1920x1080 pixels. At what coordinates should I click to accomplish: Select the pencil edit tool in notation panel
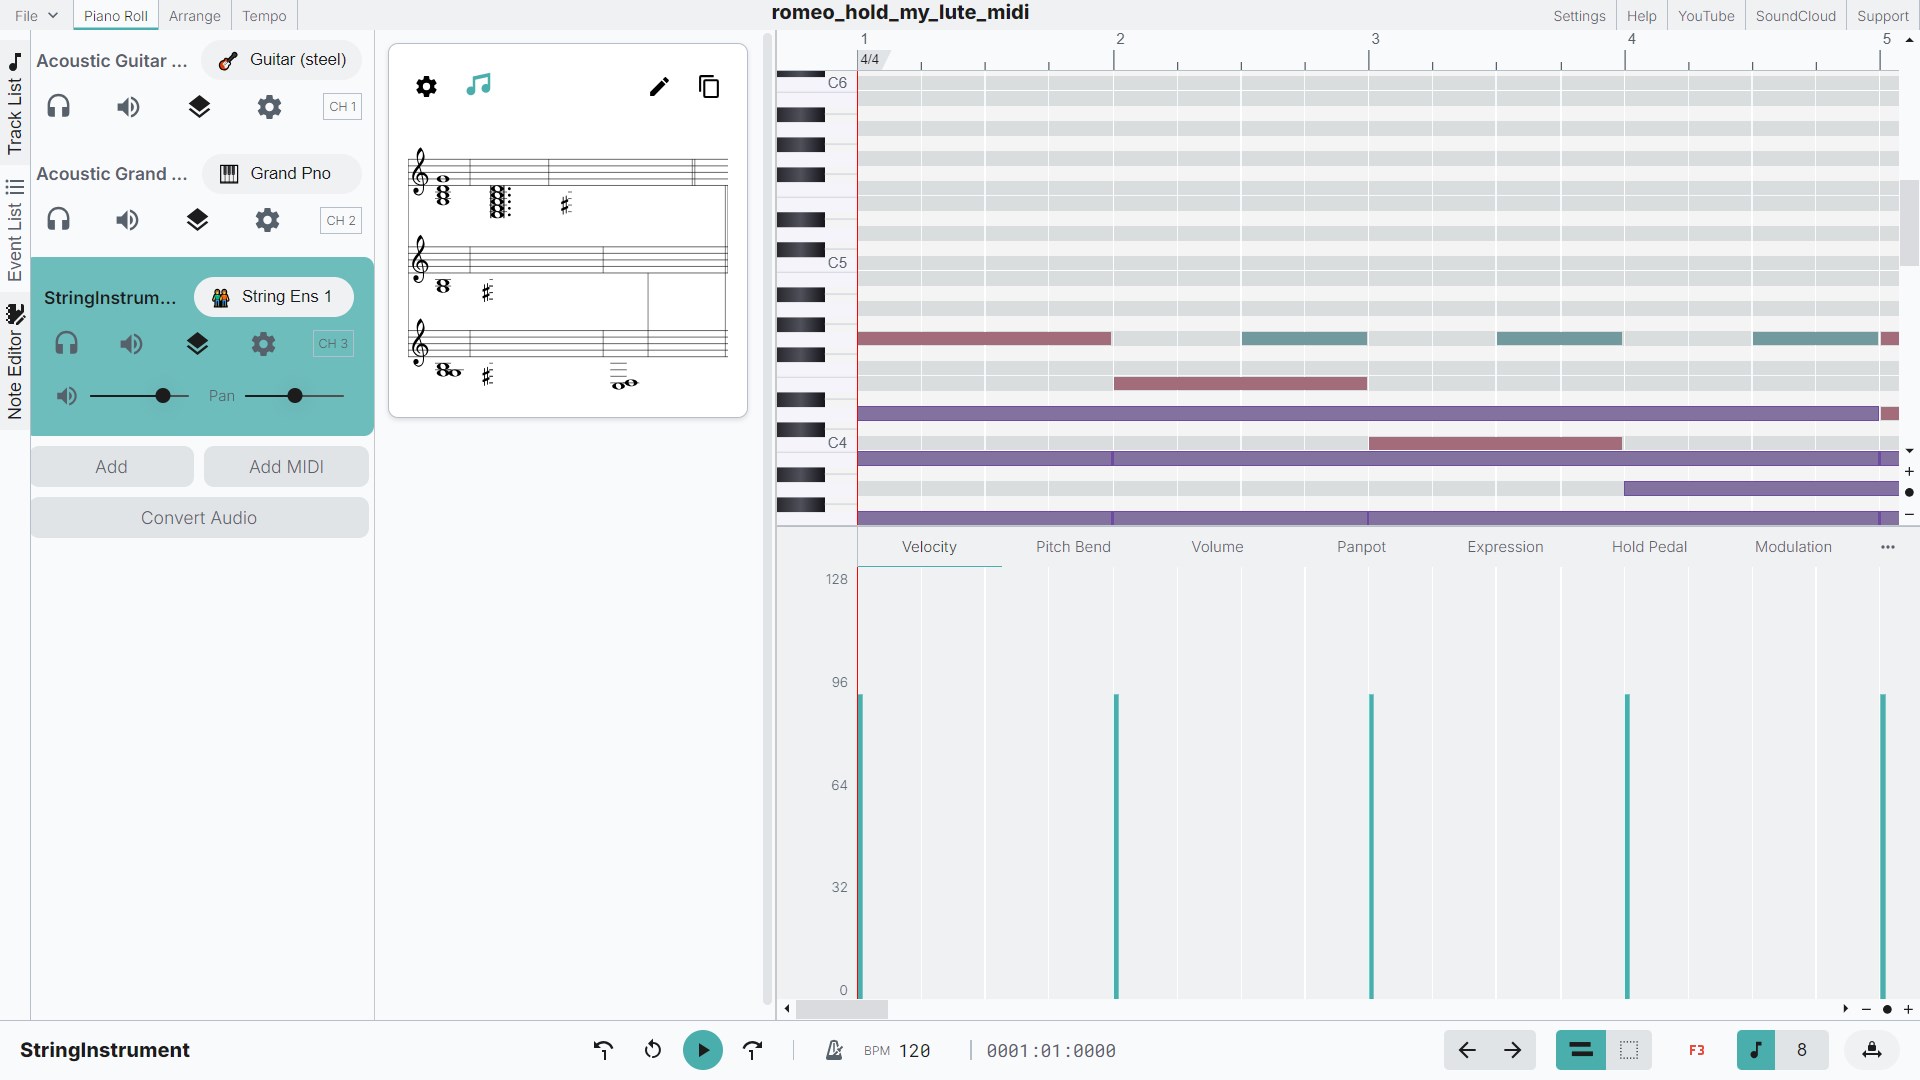click(658, 87)
